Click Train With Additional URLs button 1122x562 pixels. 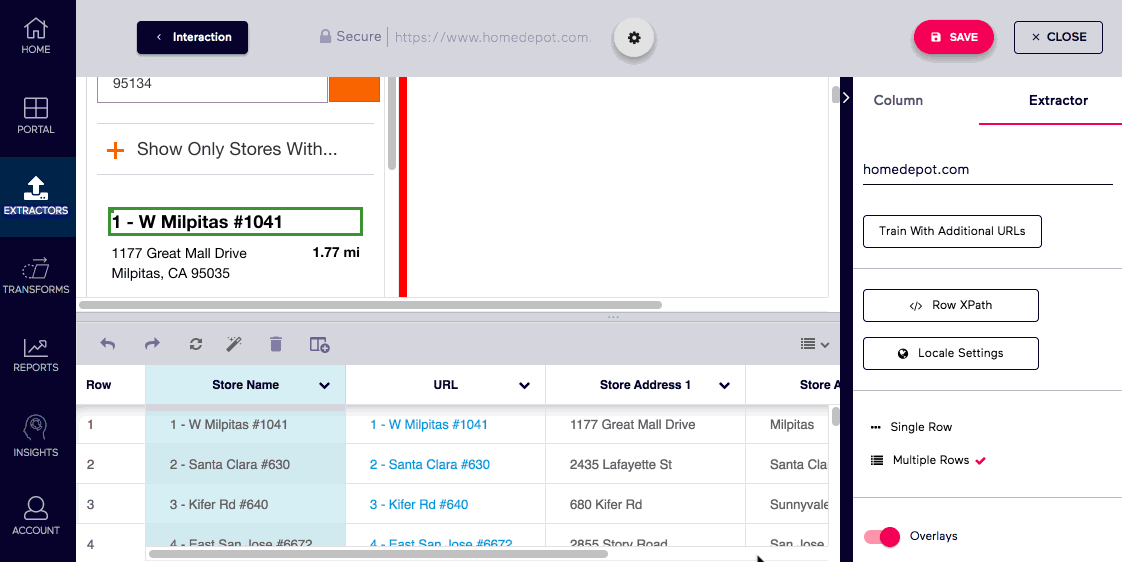coord(951,231)
